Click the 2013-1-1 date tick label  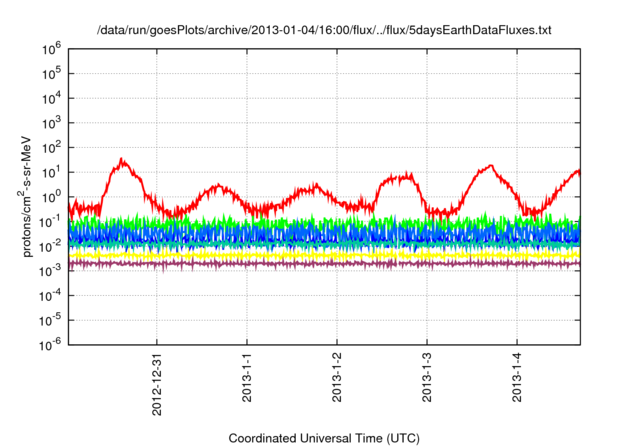(247, 377)
